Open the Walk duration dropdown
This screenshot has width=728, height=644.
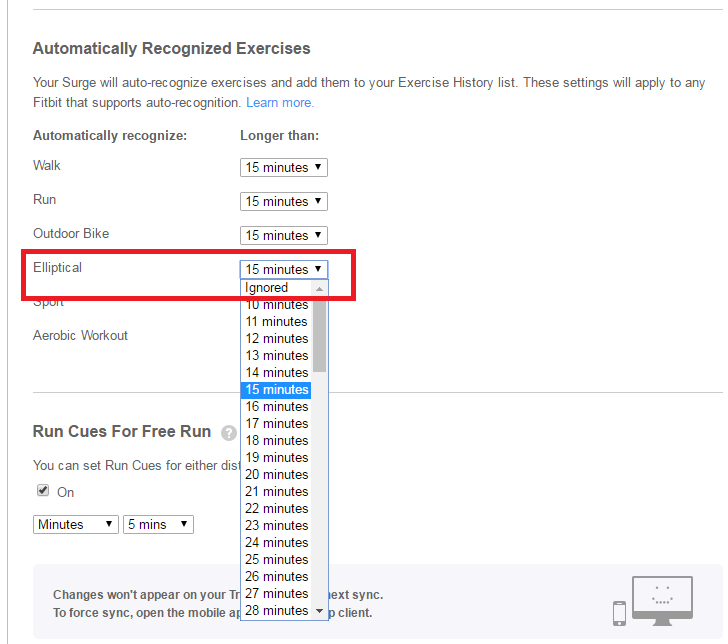point(283,167)
